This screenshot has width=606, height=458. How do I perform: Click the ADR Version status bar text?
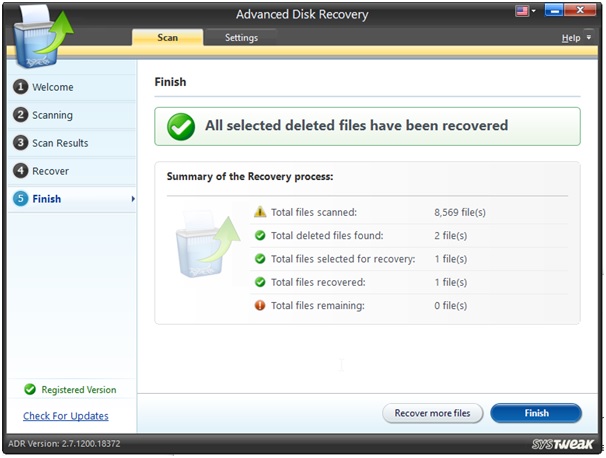click(64, 444)
